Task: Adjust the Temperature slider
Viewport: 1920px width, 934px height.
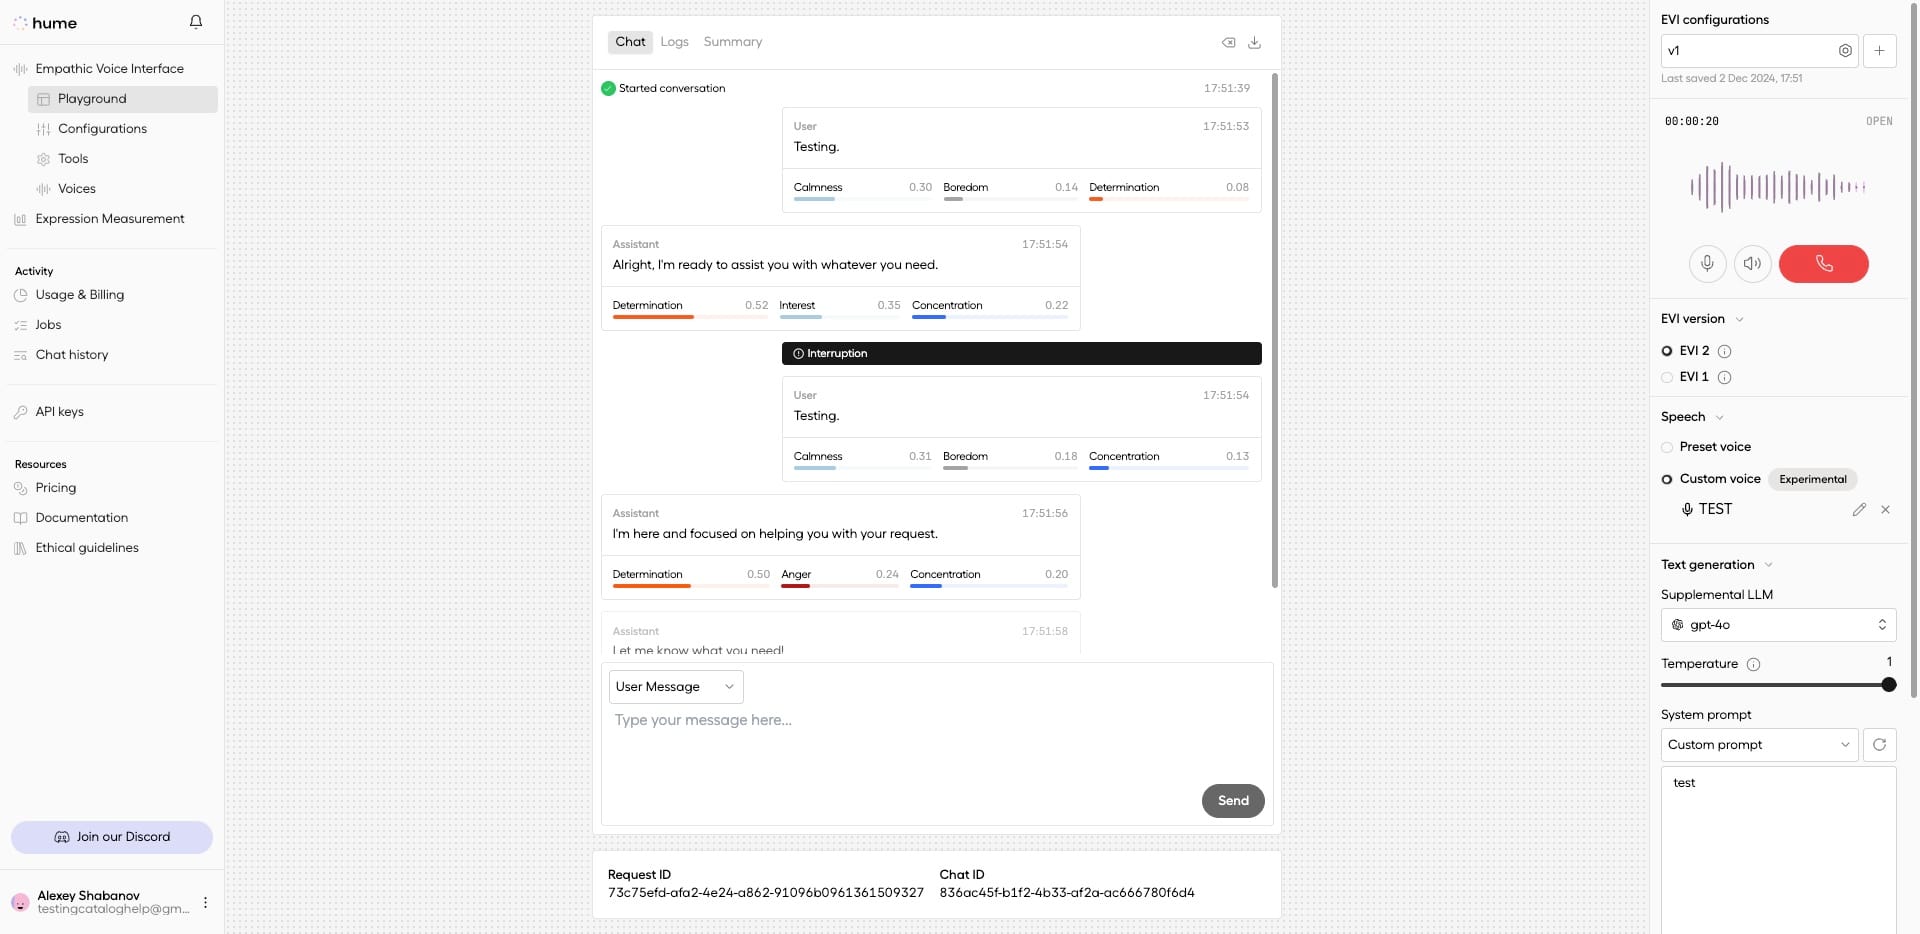Action: (1889, 685)
